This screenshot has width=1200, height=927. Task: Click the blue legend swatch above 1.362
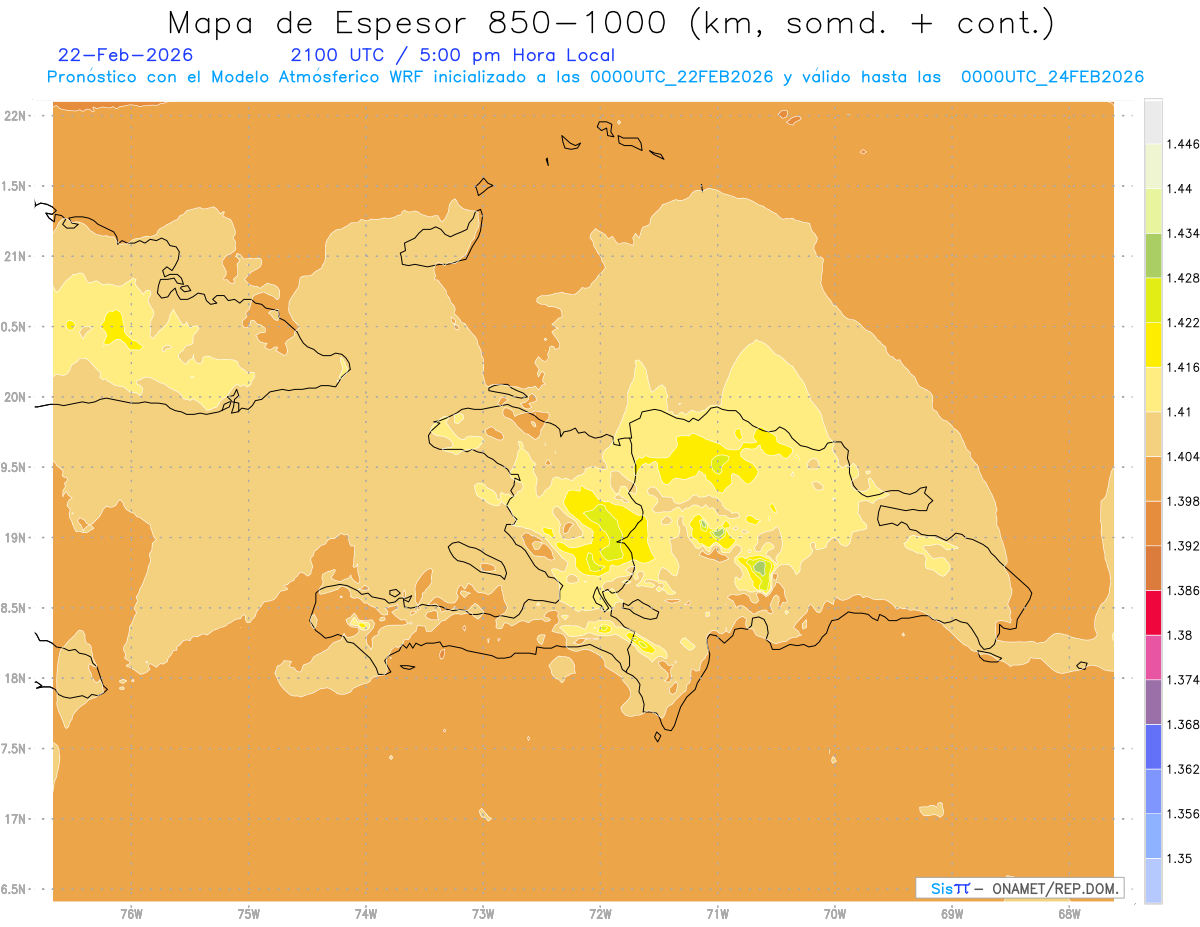pos(1153,746)
